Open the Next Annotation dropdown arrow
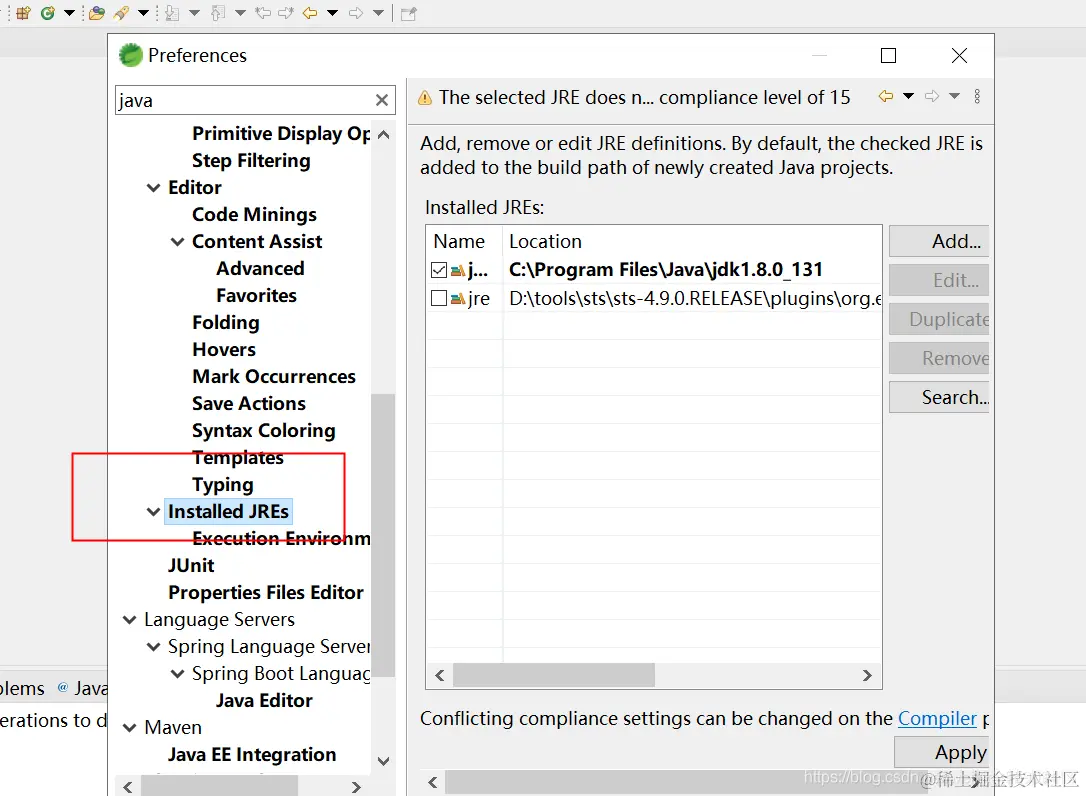1086x796 pixels. point(195,13)
